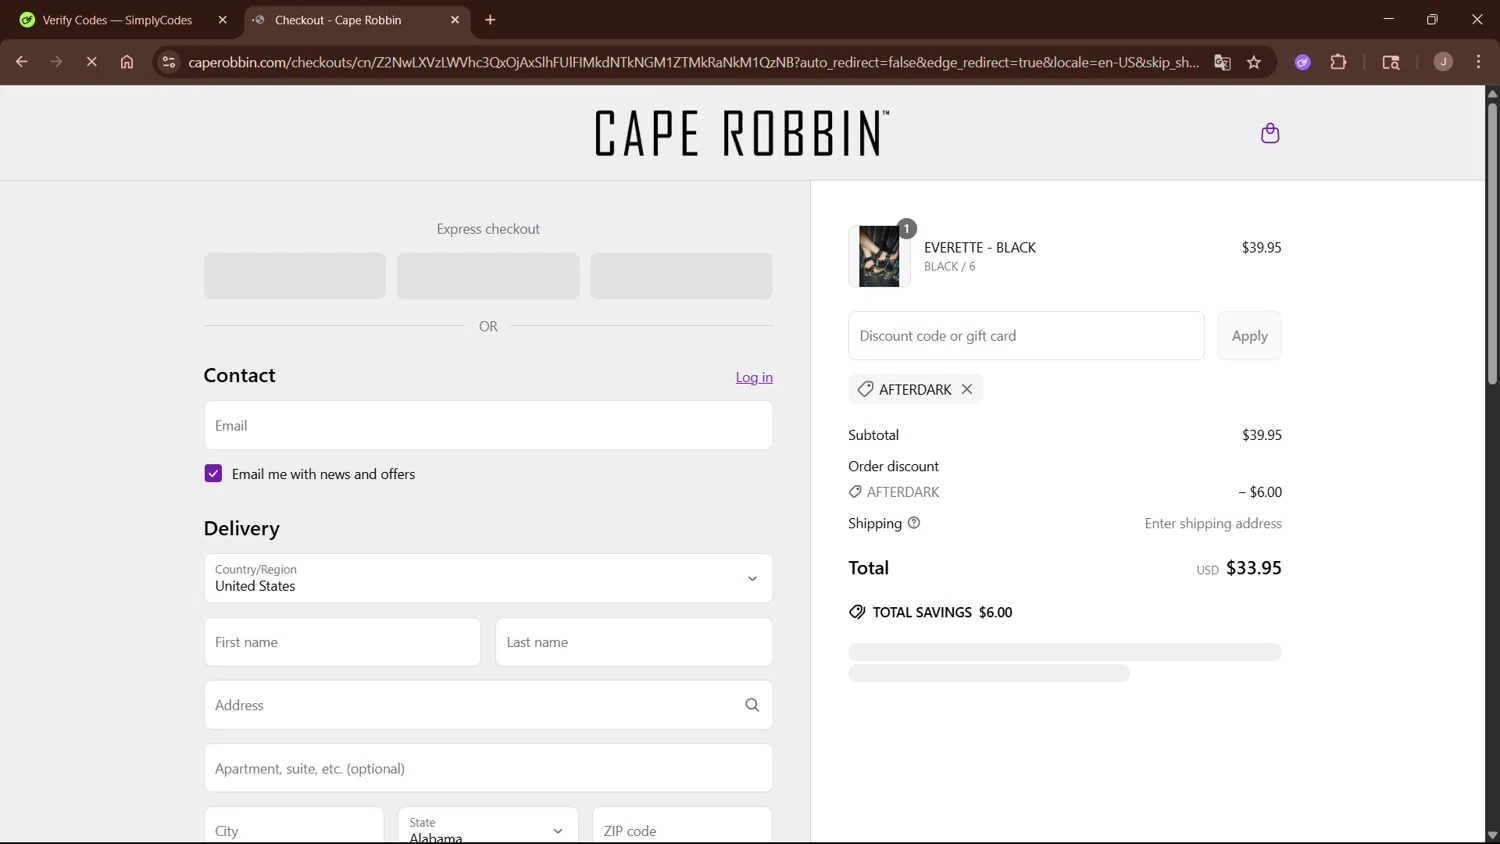Click the Enter shipping address text
Viewport: 1500px width, 844px height.
[1213, 523]
